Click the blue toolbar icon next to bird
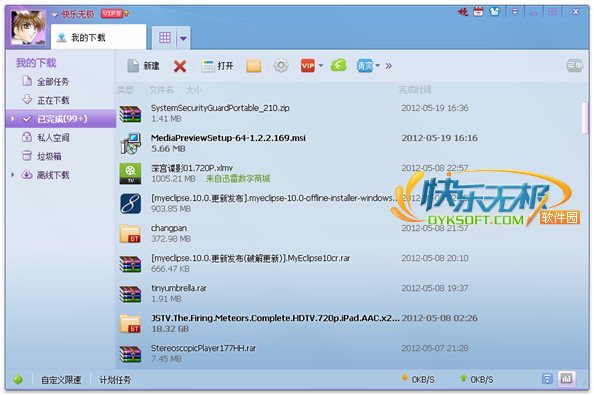The width and height of the screenshot is (594, 395). click(x=364, y=66)
